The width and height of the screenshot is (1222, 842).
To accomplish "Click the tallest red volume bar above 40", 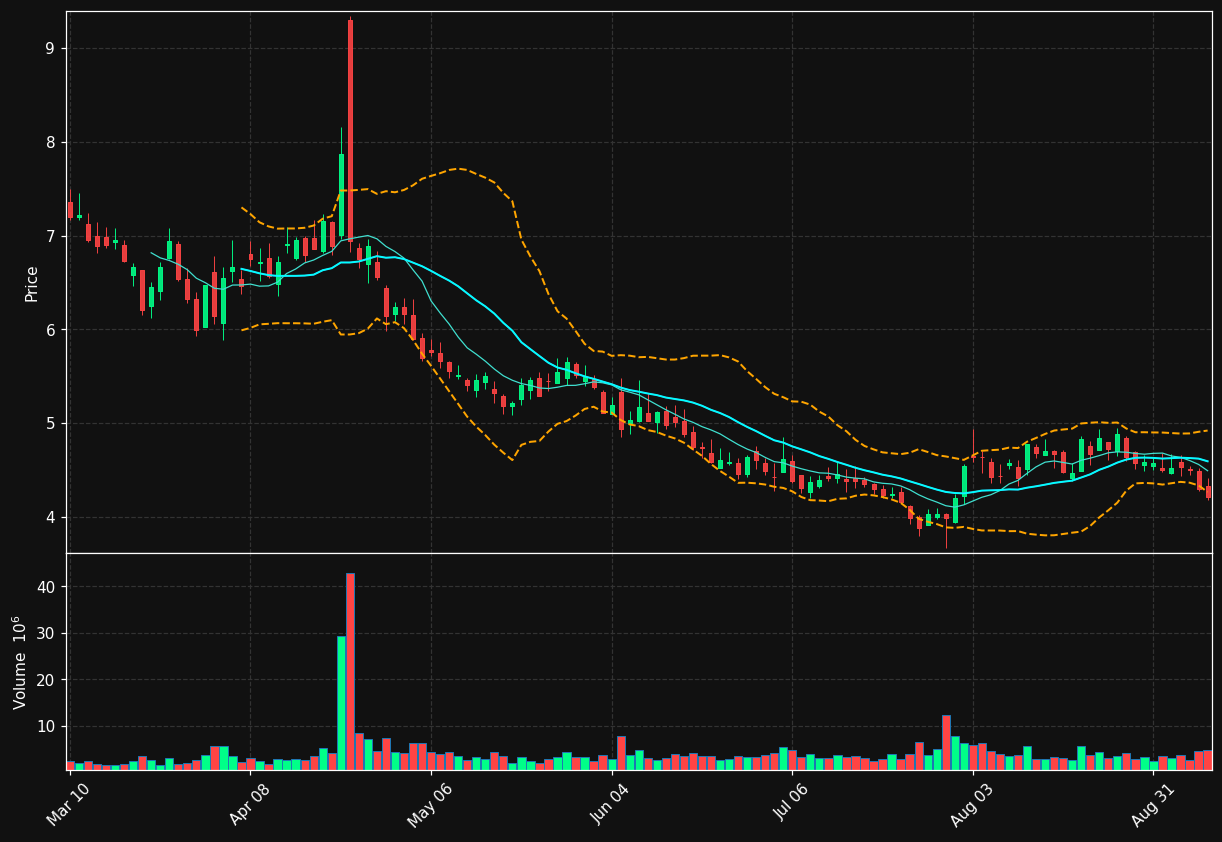I will pyautogui.click(x=350, y=671).
